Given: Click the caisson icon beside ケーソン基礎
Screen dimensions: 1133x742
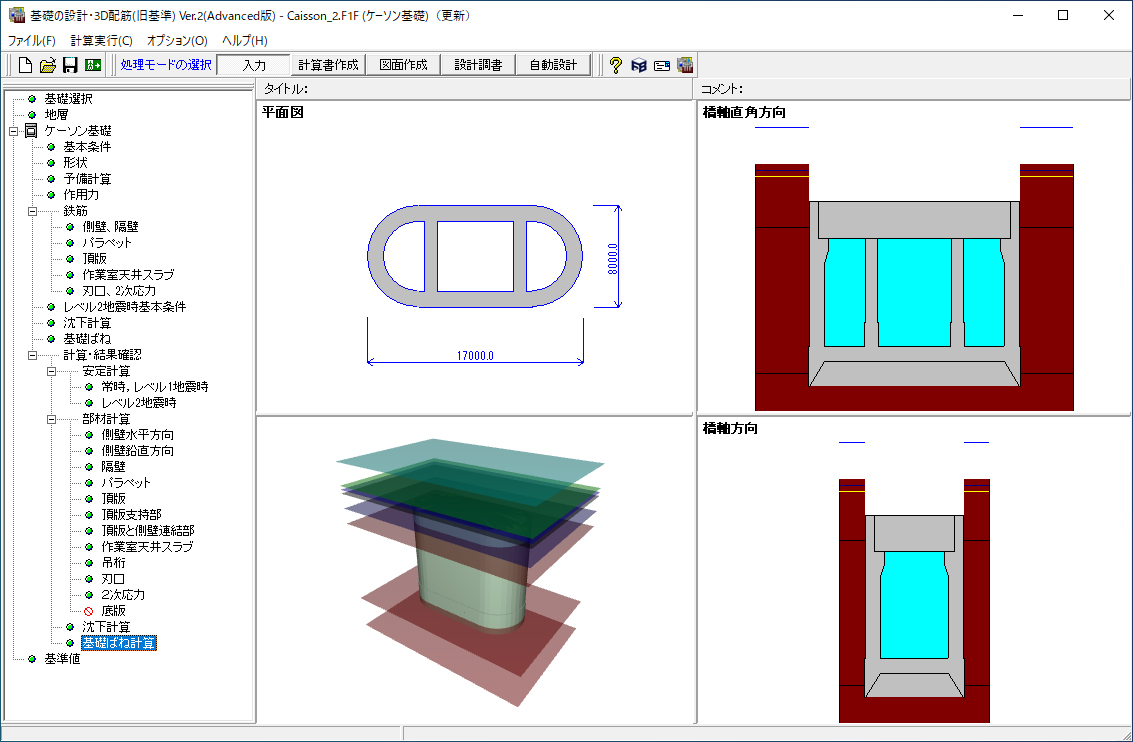Looking at the screenshot, I should click(x=31, y=131).
